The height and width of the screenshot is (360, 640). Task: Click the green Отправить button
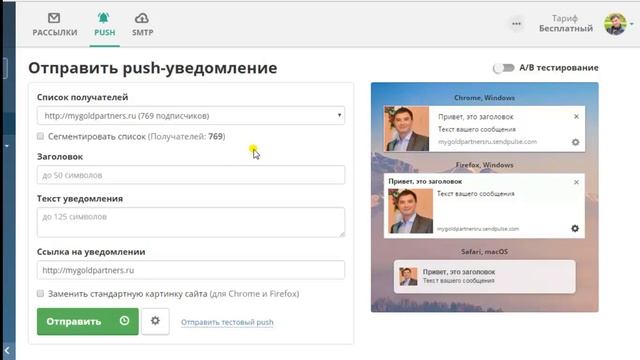click(87, 322)
